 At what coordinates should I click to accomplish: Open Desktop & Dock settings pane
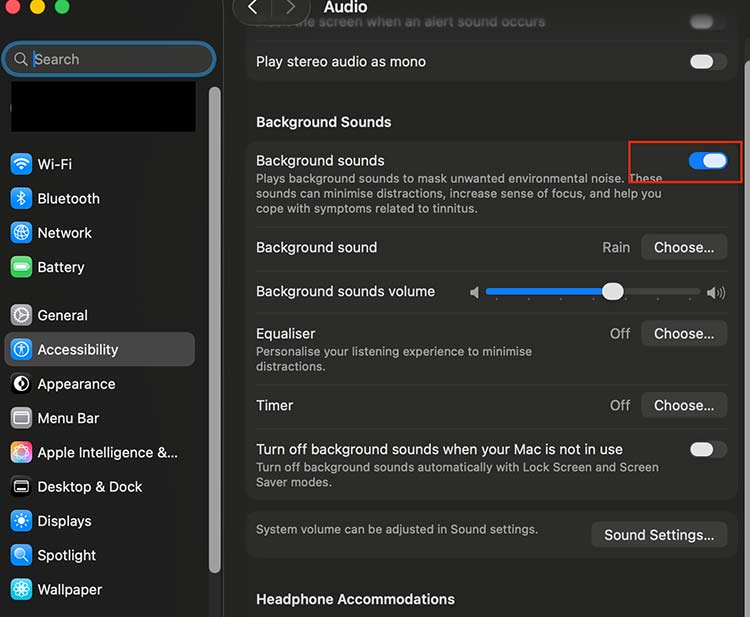[89, 487]
